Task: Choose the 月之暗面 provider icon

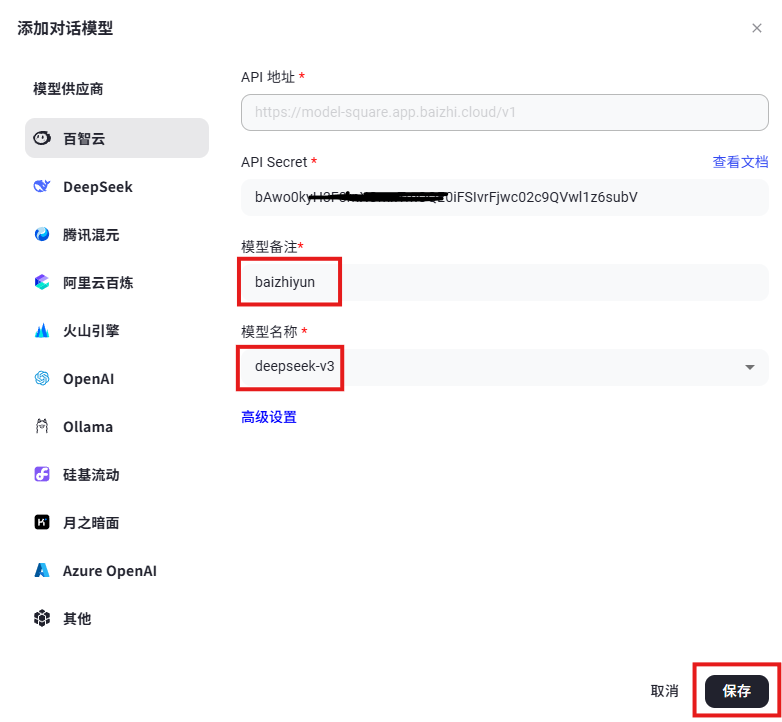Action: pyautogui.click(x=42, y=522)
